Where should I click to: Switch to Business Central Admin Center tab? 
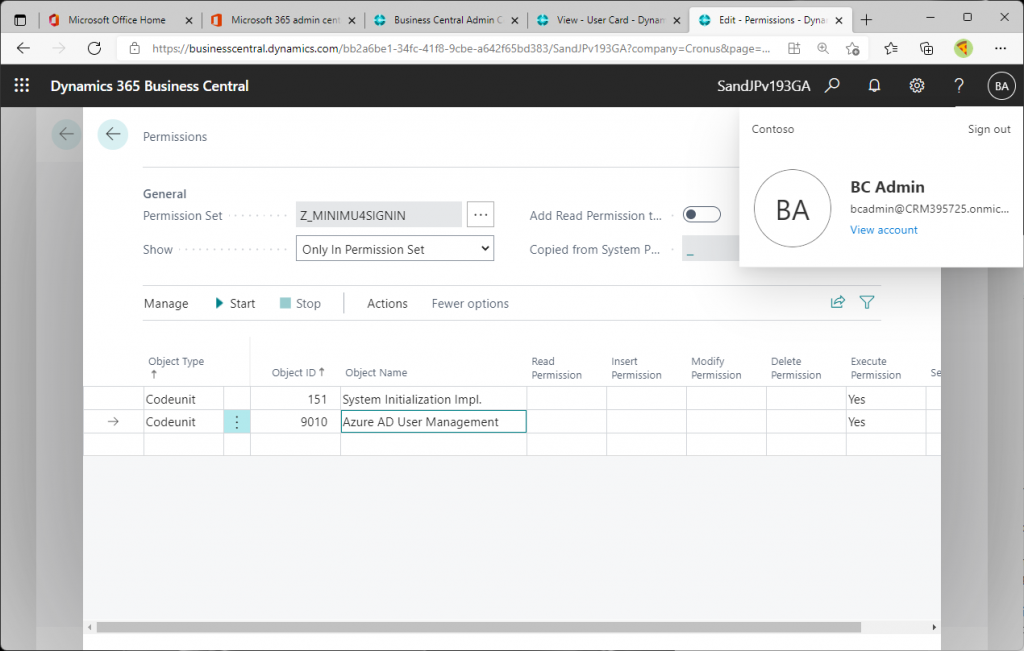(445, 20)
